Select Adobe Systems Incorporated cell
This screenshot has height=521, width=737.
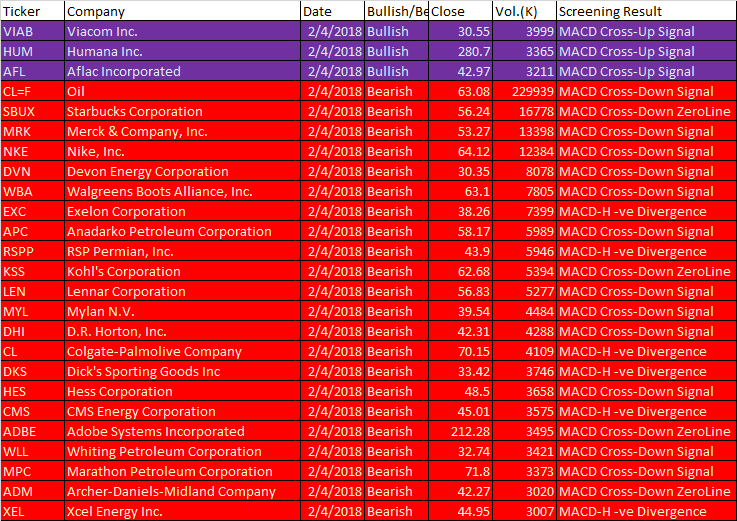pos(182,431)
